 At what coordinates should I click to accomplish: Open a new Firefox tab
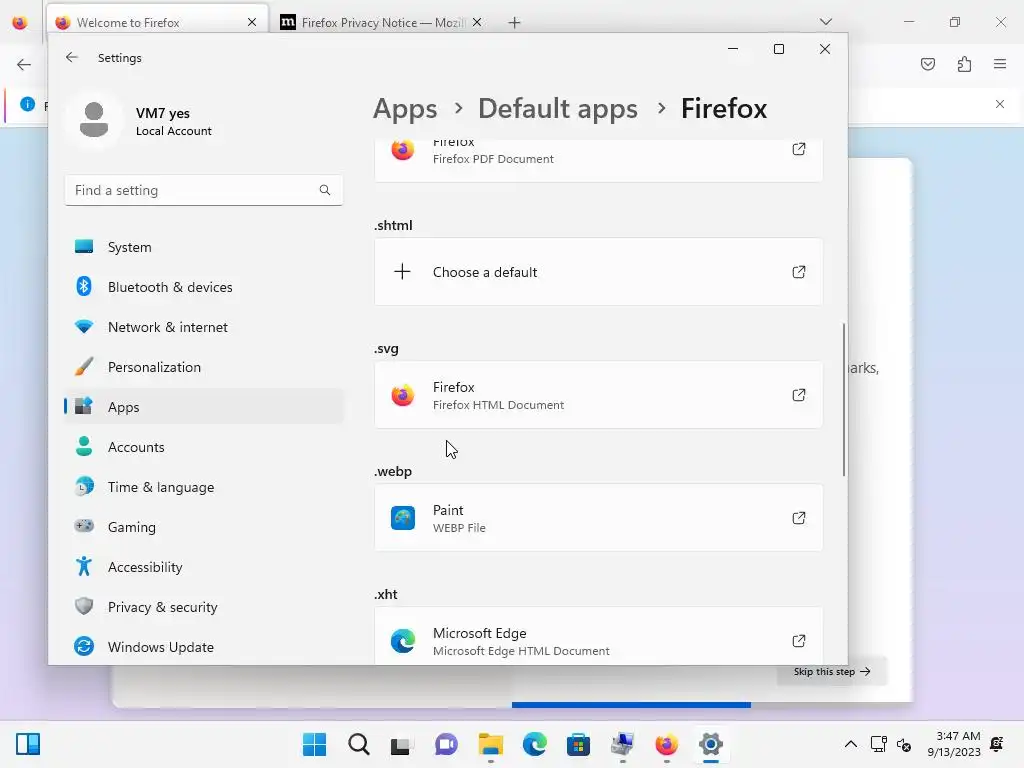515,23
